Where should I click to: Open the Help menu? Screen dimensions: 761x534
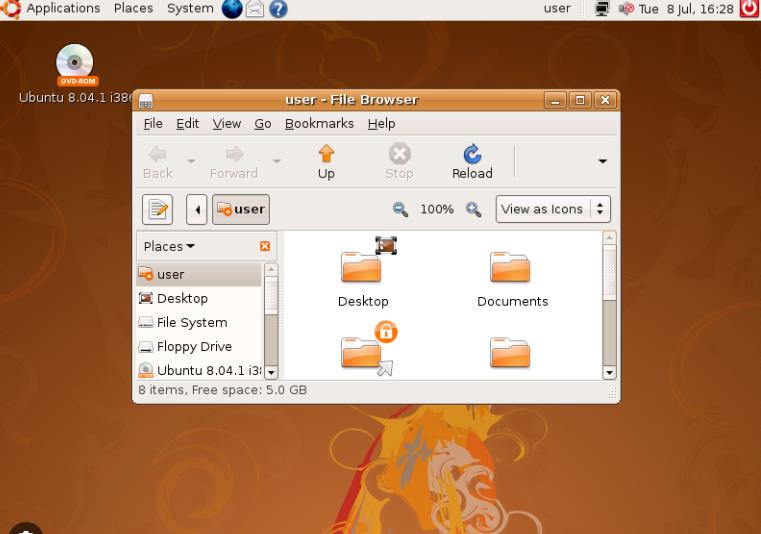point(381,124)
